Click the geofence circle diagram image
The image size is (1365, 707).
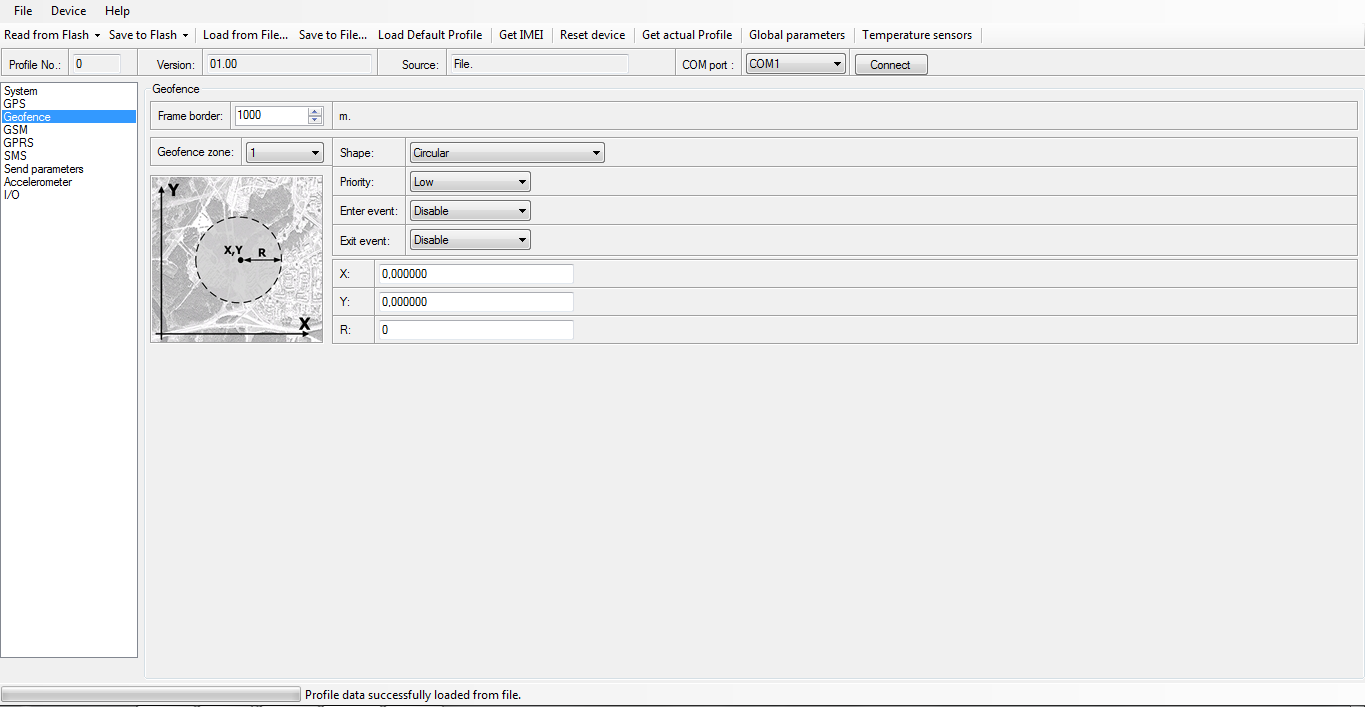237,259
